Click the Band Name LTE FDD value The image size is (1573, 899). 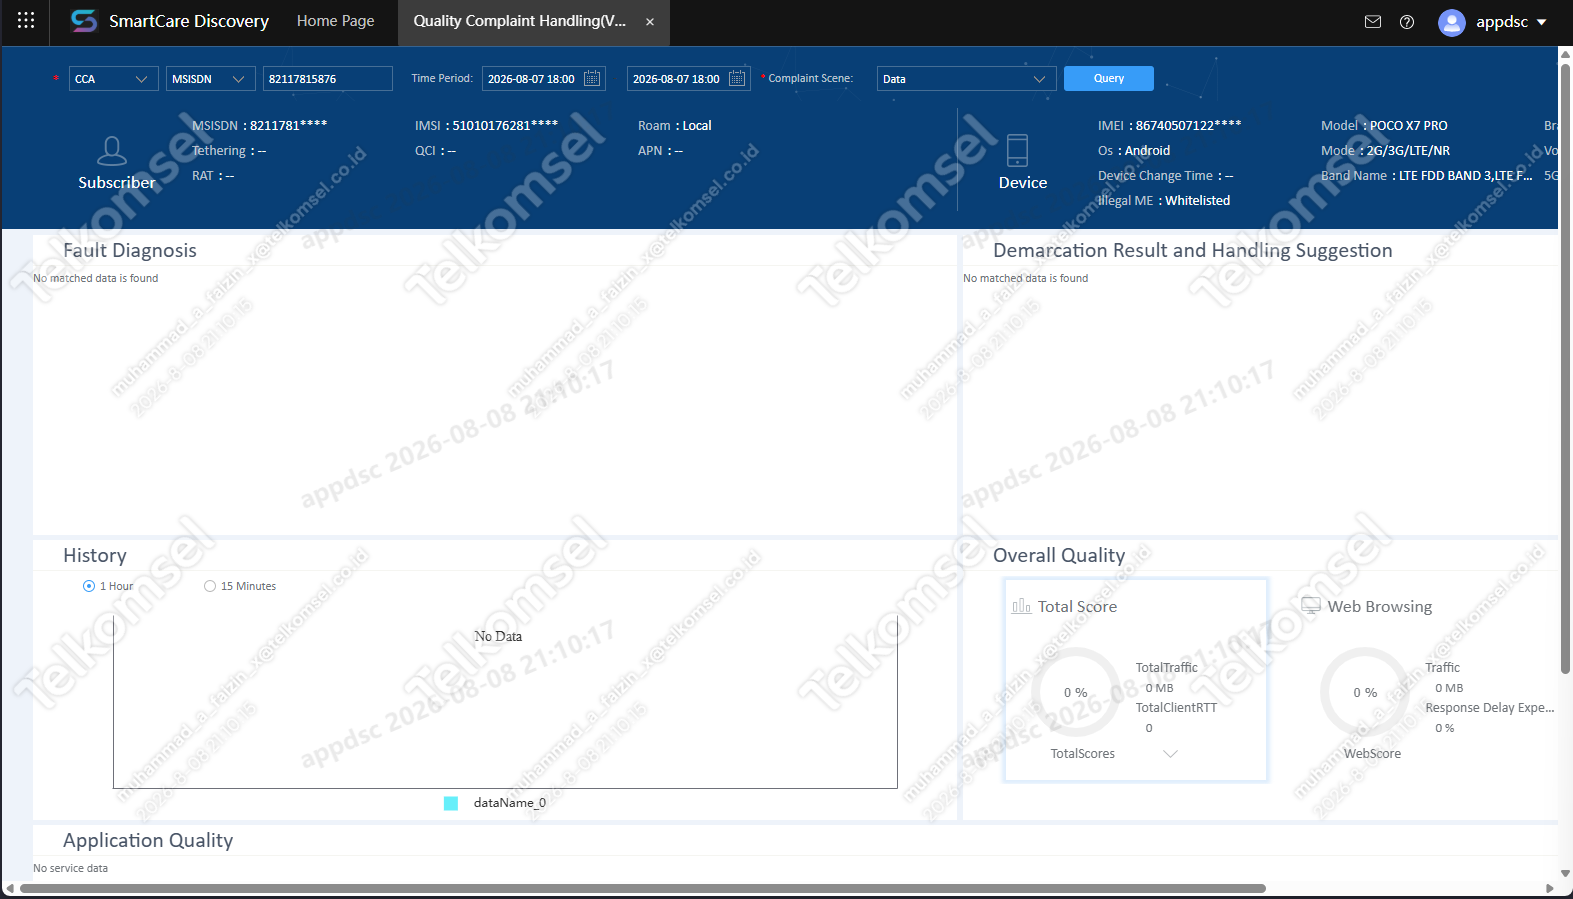point(1465,176)
